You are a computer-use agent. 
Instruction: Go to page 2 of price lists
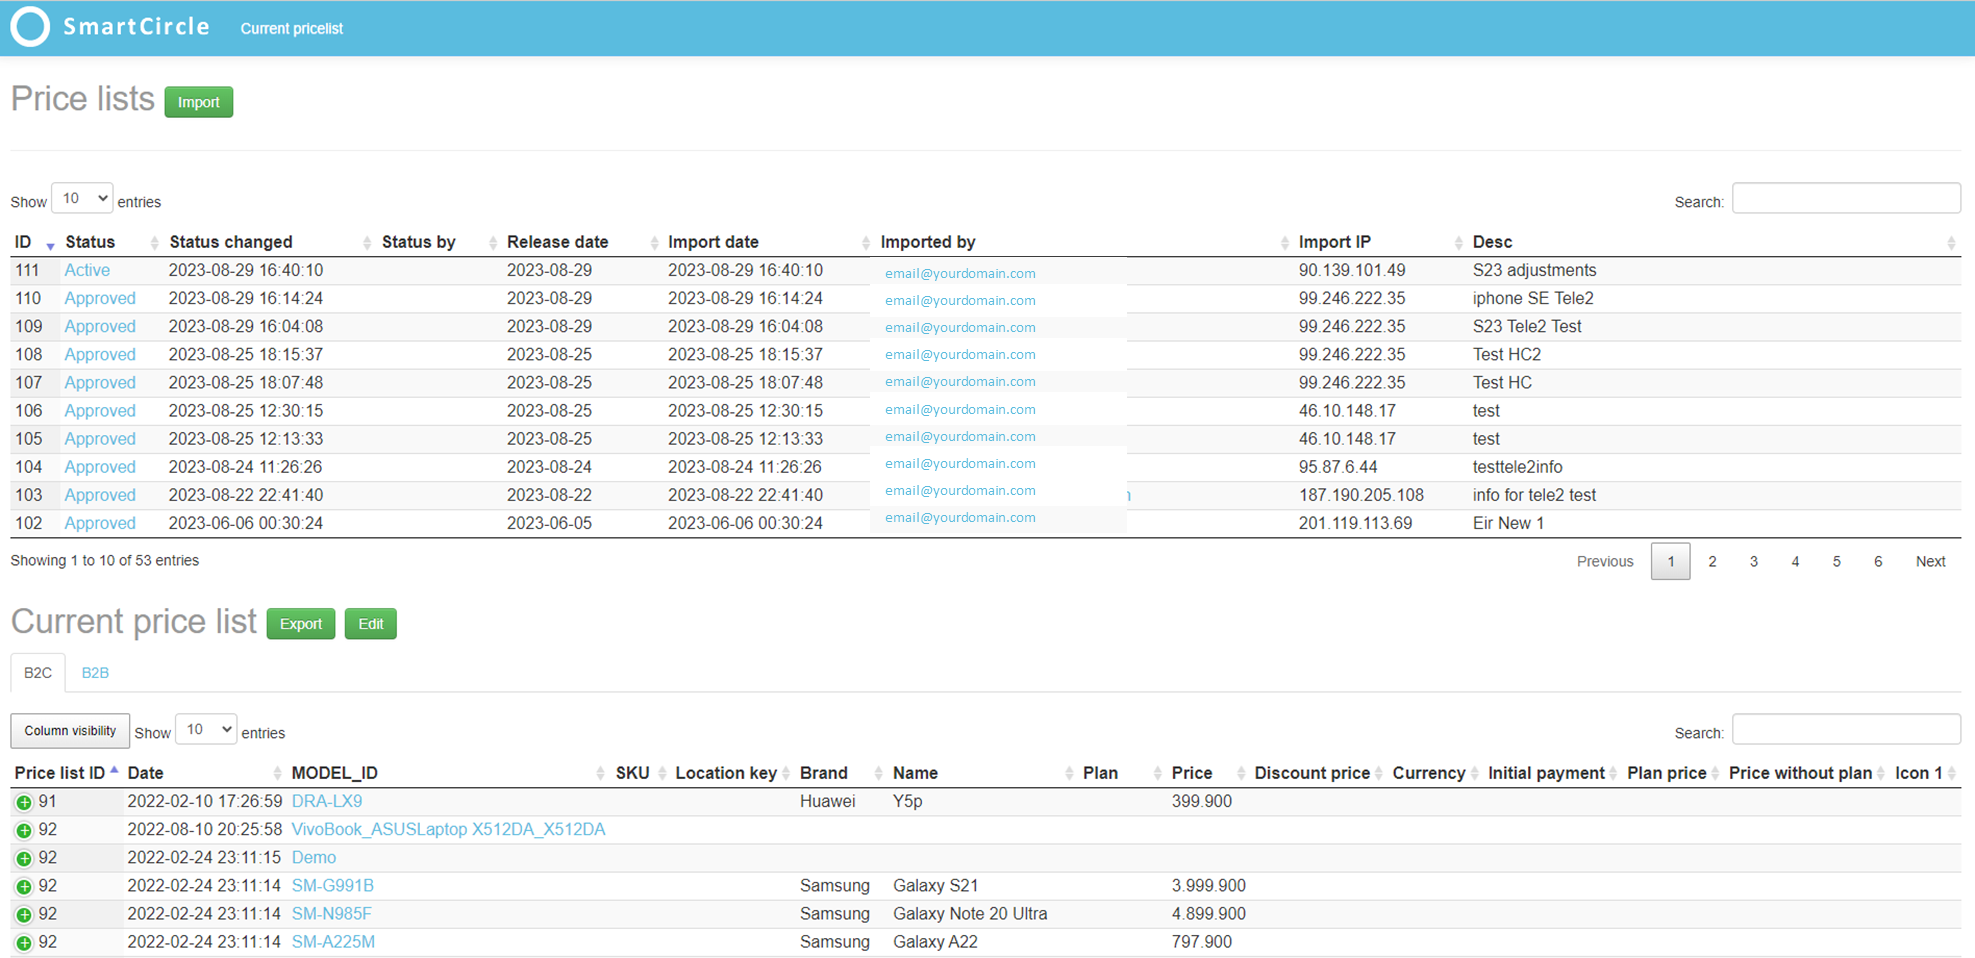click(1712, 562)
